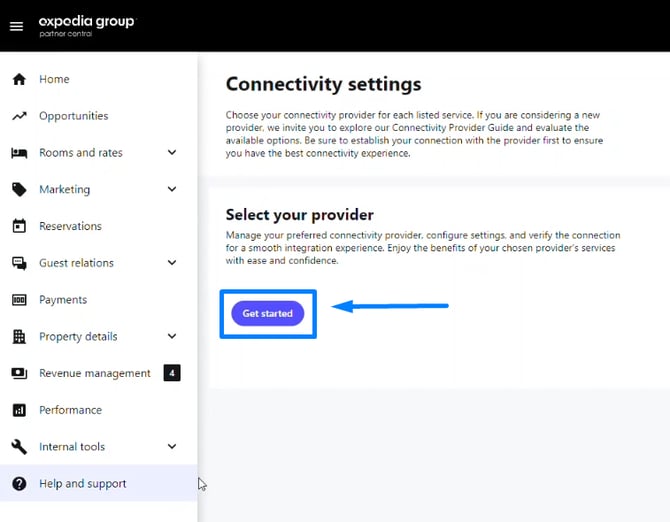Expand the Marketing submenu chevron
Image resolution: width=670 pixels, height=522 pixels.
coord(172,190)
